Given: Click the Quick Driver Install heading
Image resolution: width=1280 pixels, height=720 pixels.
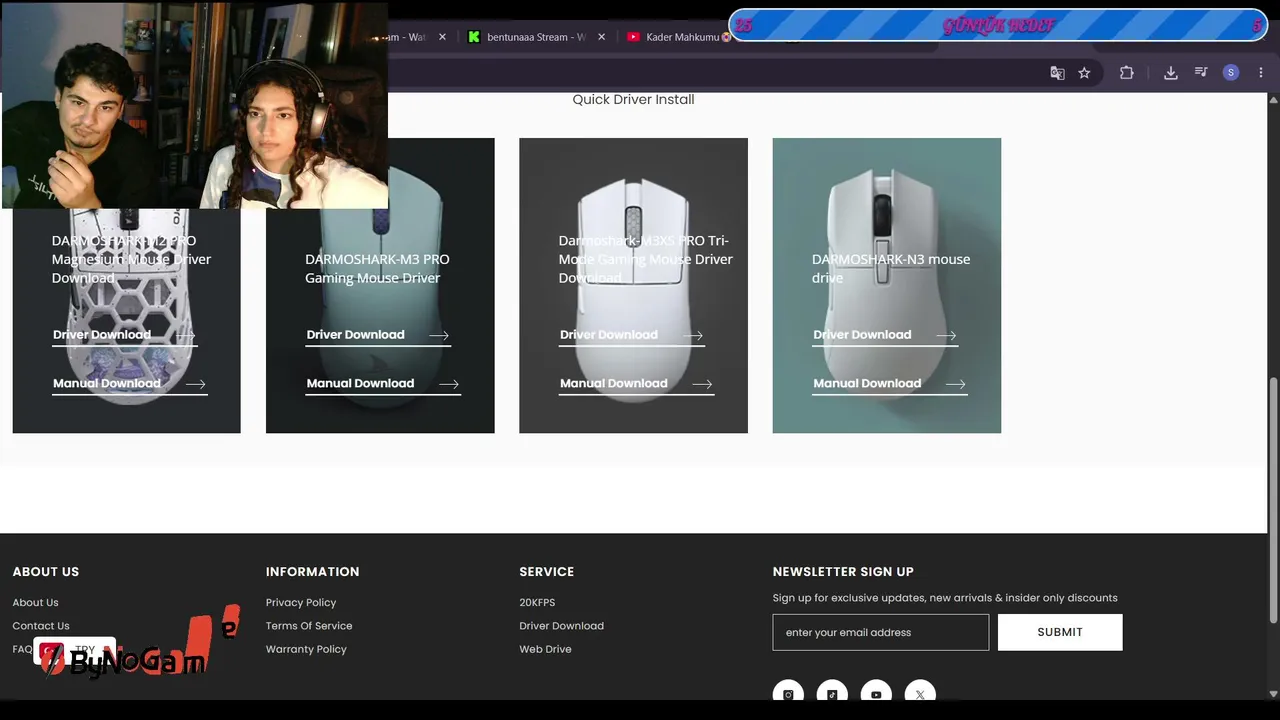Looking at the screenshot, I should click(633, 99).
